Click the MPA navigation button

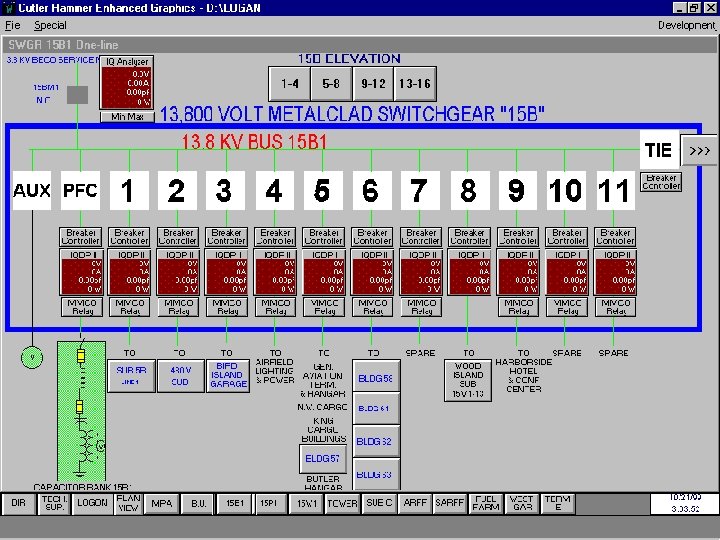(x=162, y=503)
